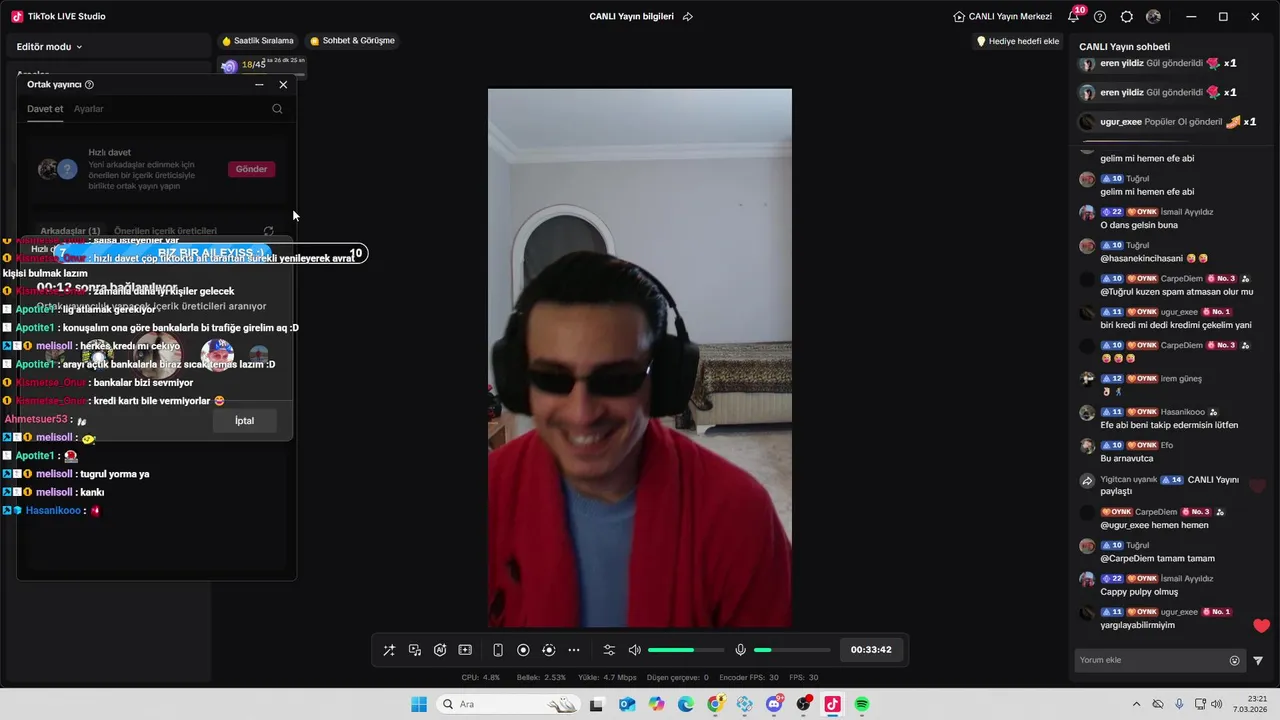Open CANLI Yayın bilgileri
The image size is (1280, 720).
631,17
